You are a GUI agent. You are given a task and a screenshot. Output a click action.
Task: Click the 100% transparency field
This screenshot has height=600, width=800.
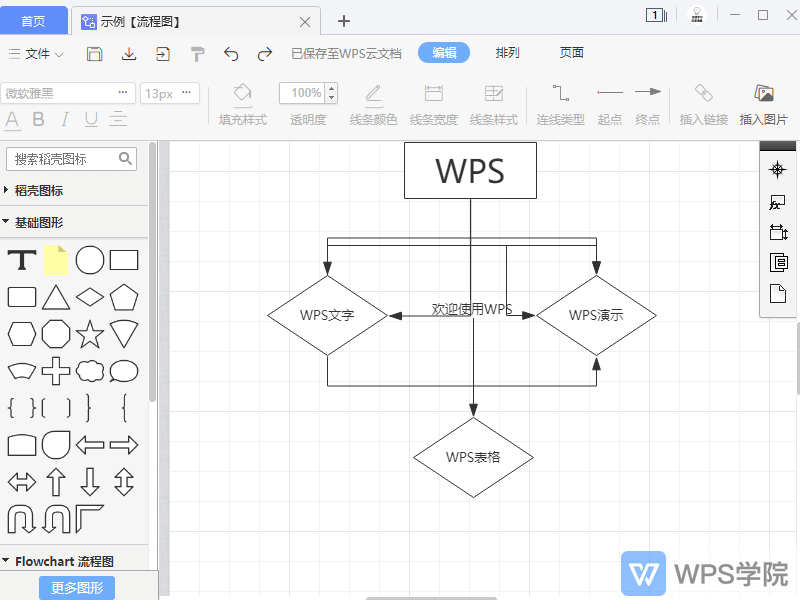pos(304,93)
